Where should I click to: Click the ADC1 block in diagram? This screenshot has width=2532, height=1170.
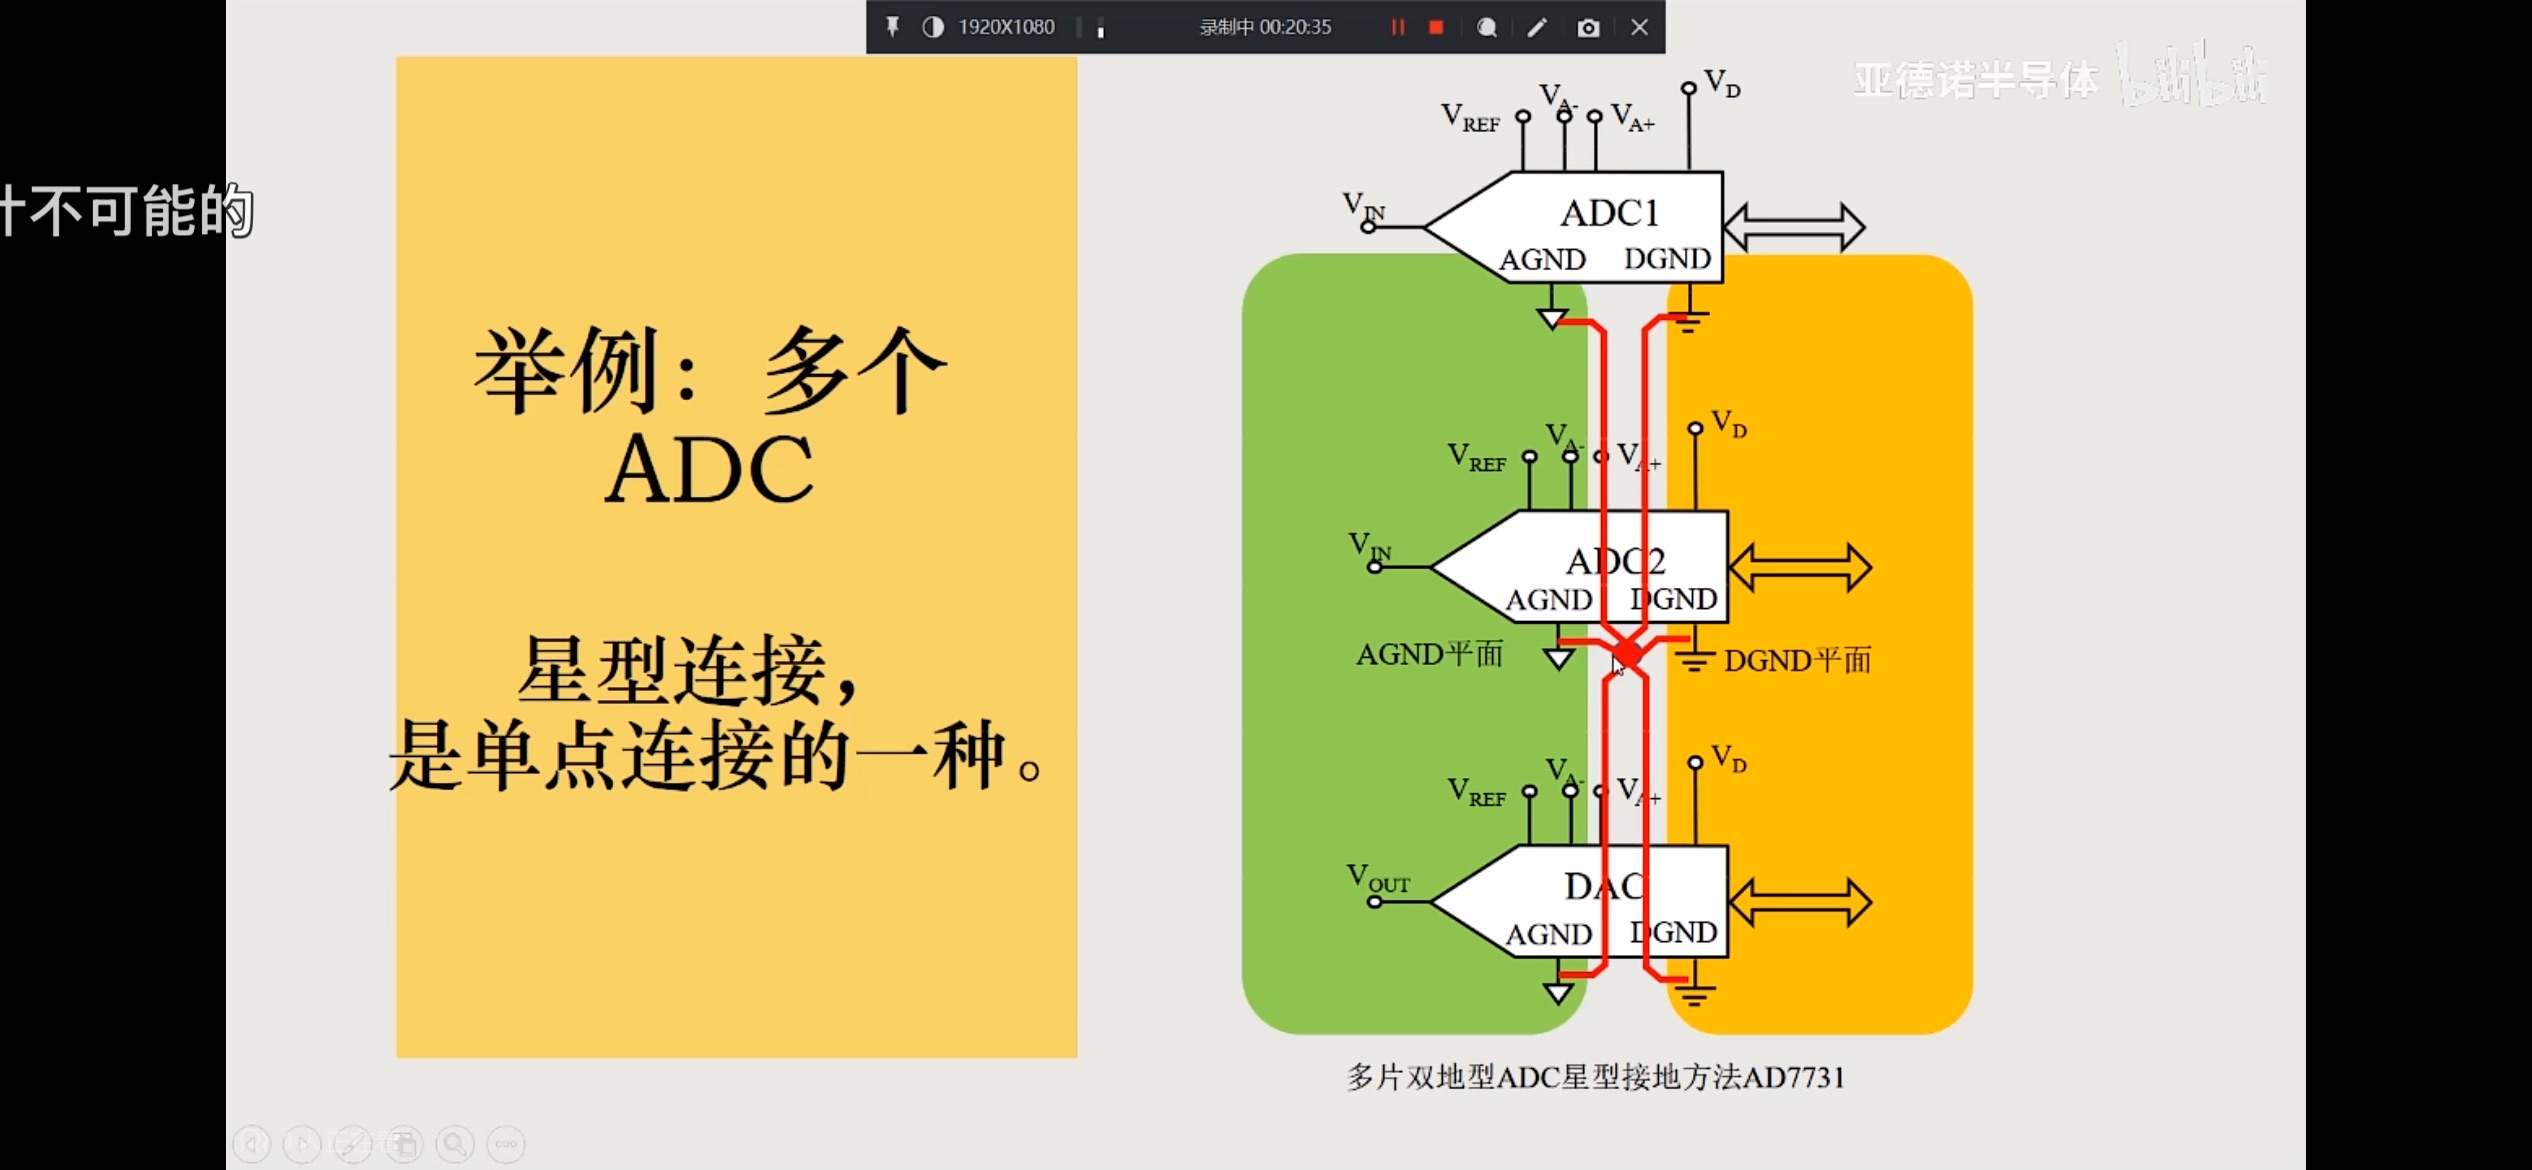pyautogui.click(x=1608, y=214)
